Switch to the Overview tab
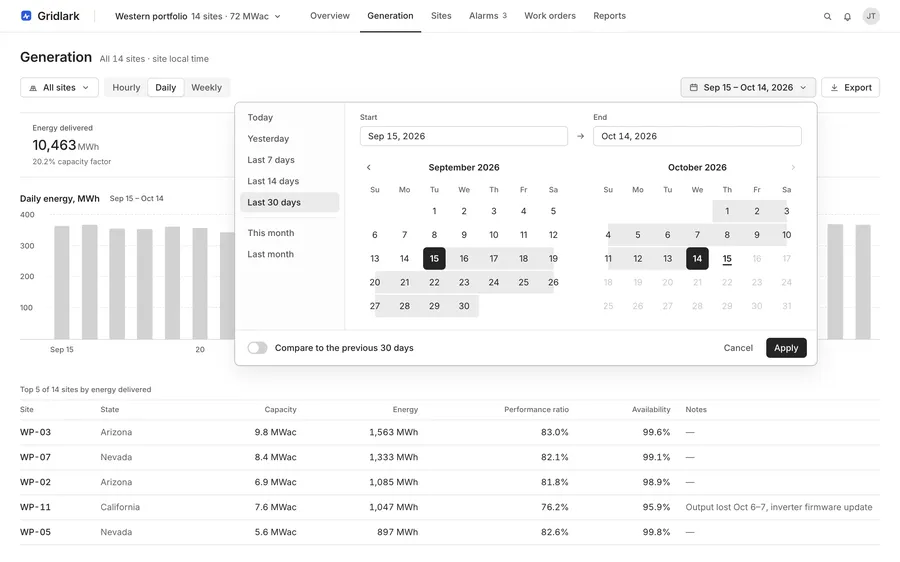Viewport: 900px width, 562px height. coord(329,16)
